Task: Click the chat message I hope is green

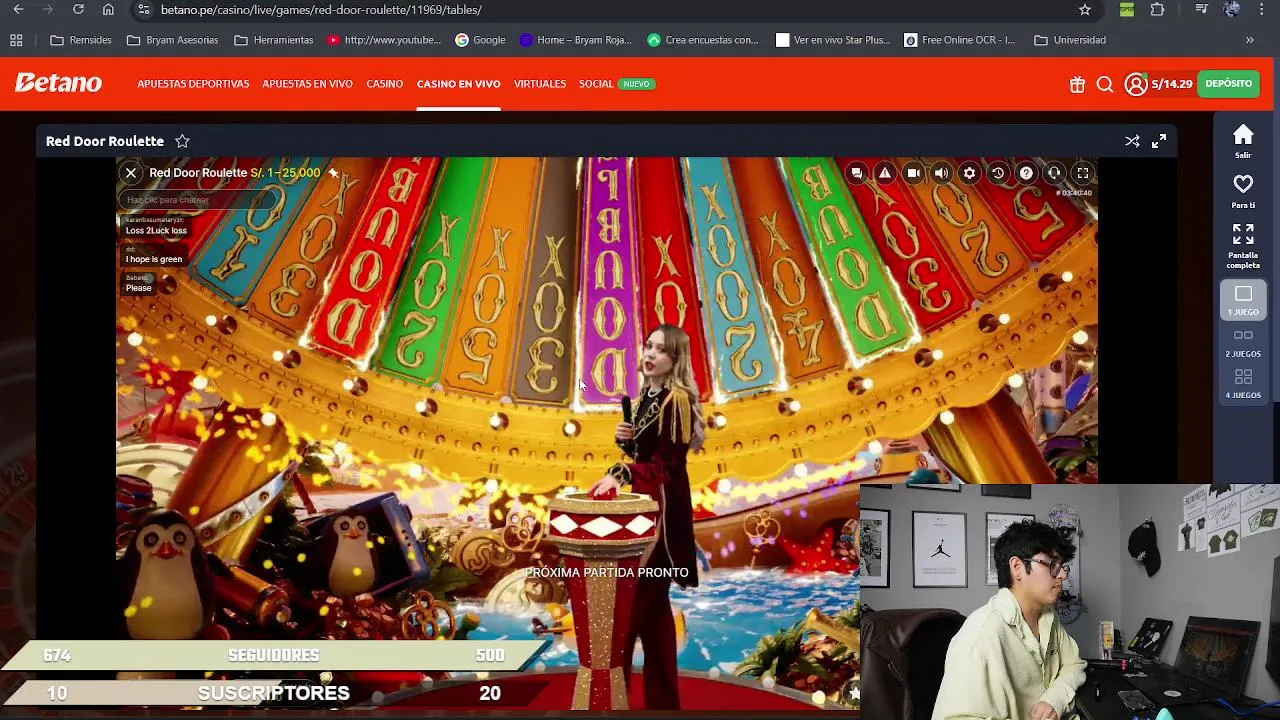Action: click(x=154, y=259)
